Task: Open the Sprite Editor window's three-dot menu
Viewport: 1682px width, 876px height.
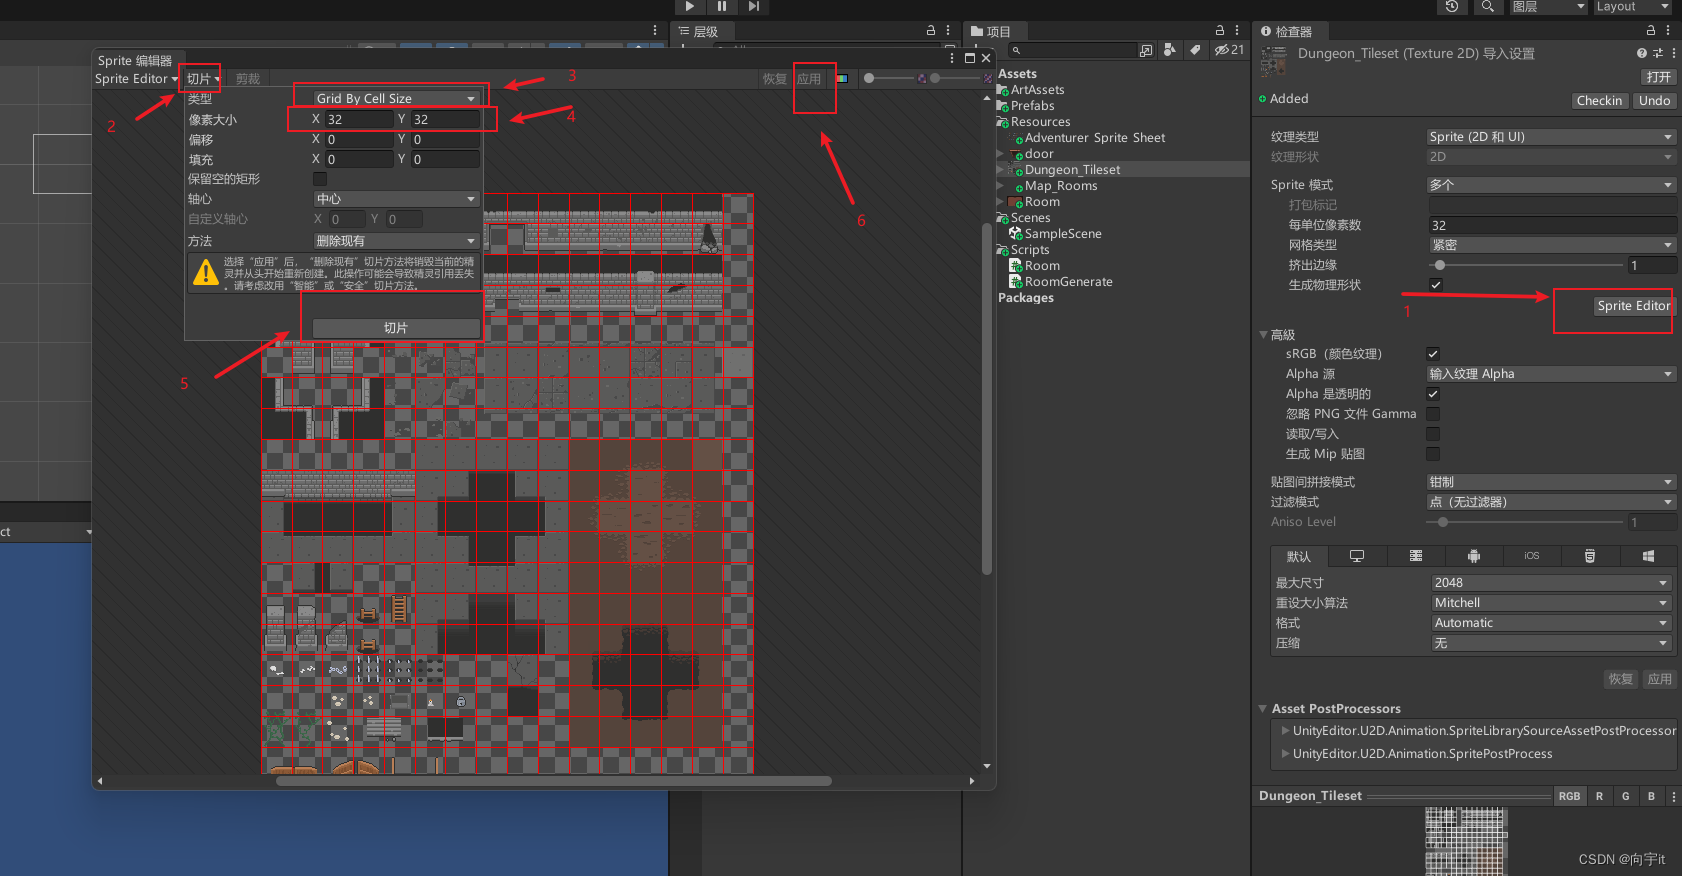Action: point(952,58)
